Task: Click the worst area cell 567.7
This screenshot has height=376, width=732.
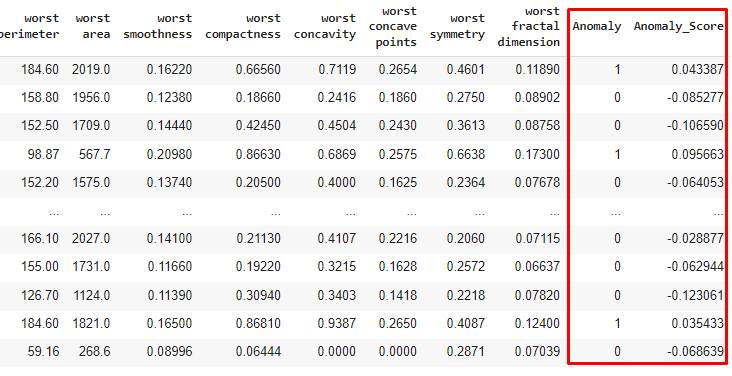Action: click(95, 154)
